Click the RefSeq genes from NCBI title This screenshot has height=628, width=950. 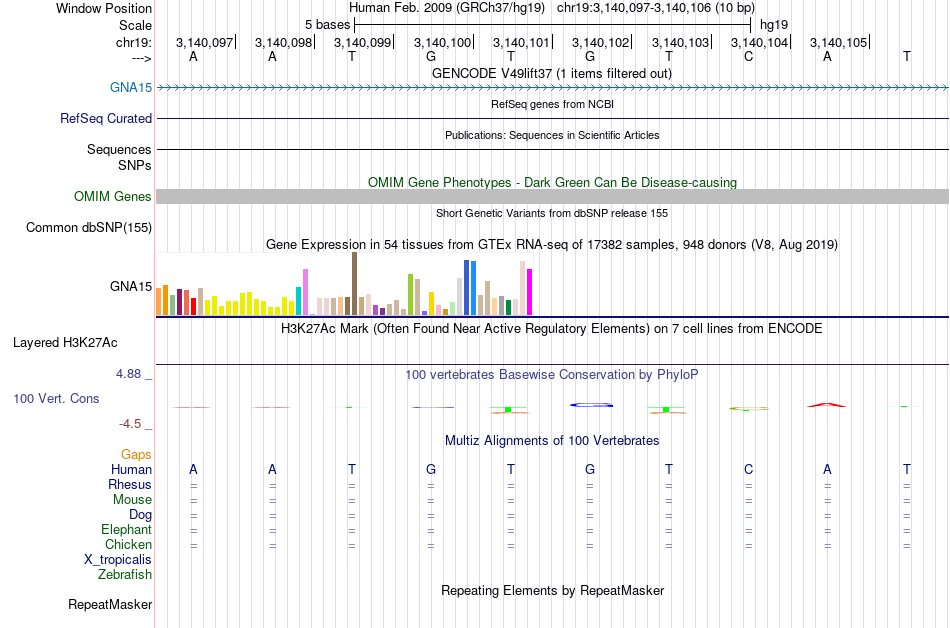[553, 104]
